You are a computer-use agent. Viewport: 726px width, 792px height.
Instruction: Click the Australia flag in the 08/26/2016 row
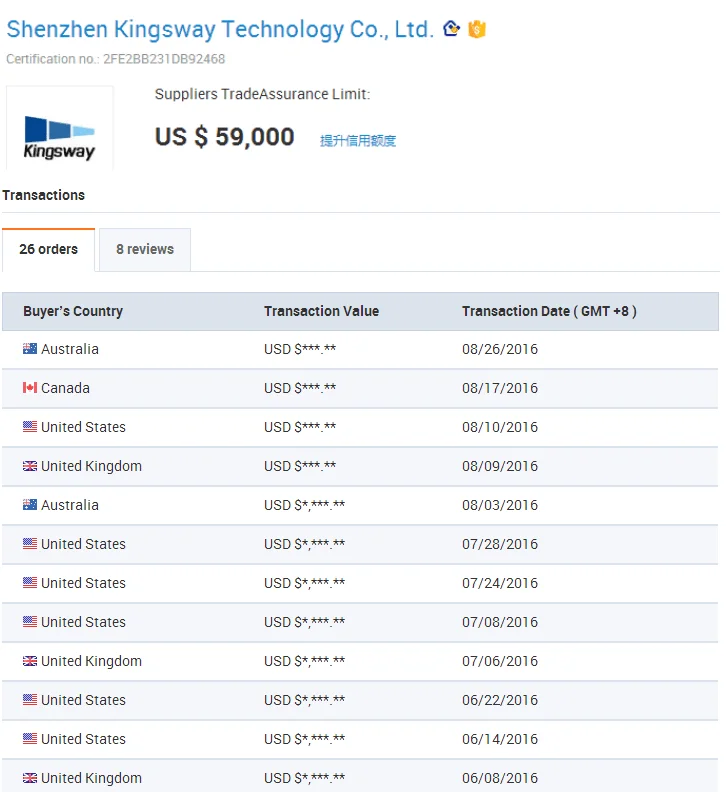(30, 349)
